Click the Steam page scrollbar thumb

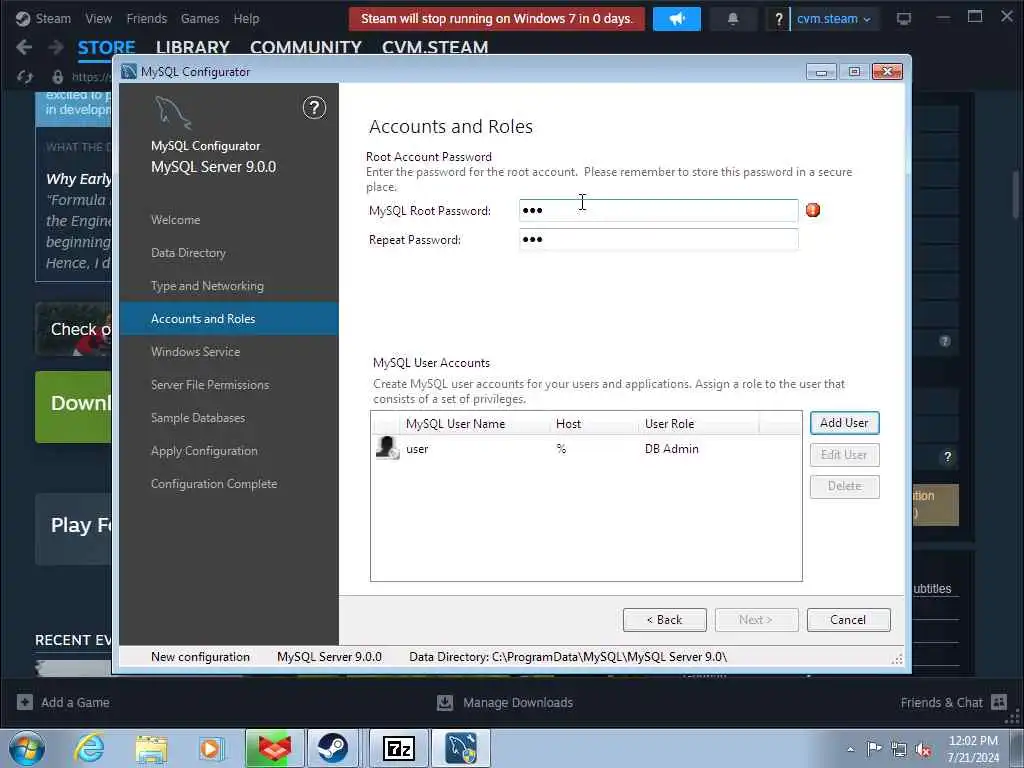1016,195
